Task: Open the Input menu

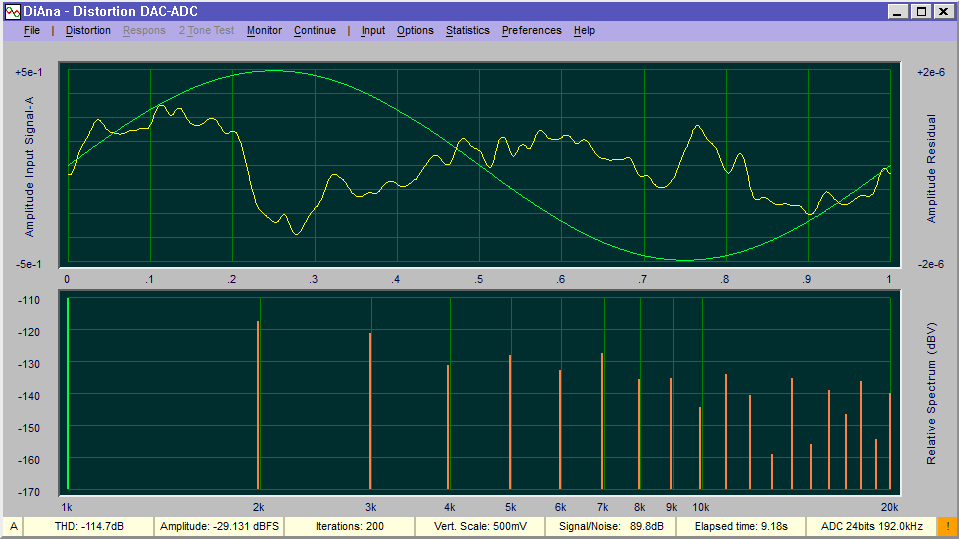Action: click(373, 30)
